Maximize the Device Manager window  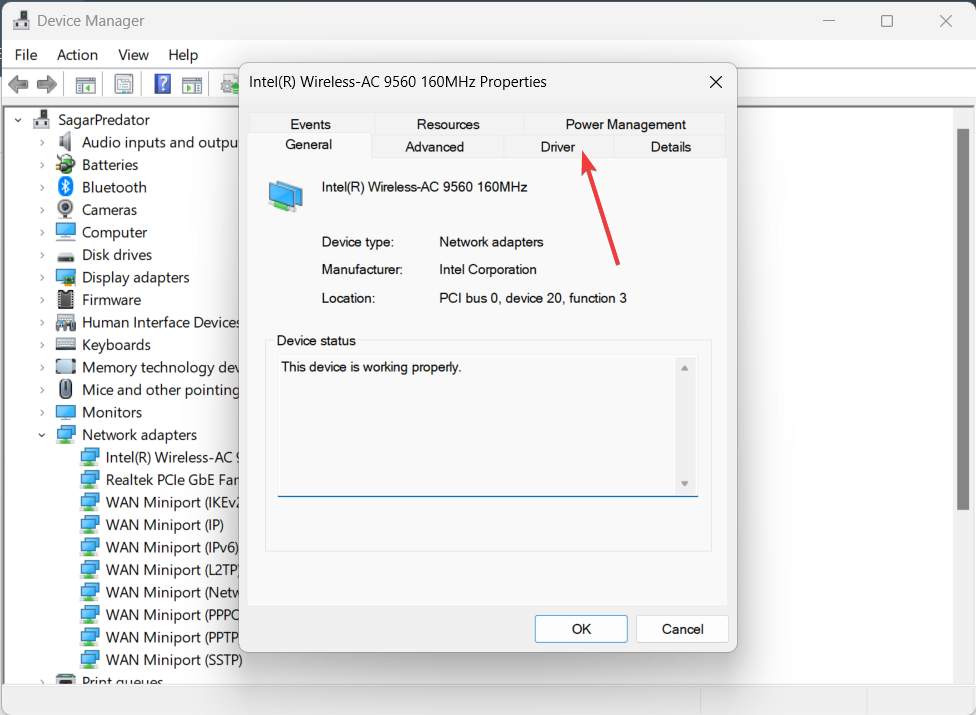click(887, 21)
